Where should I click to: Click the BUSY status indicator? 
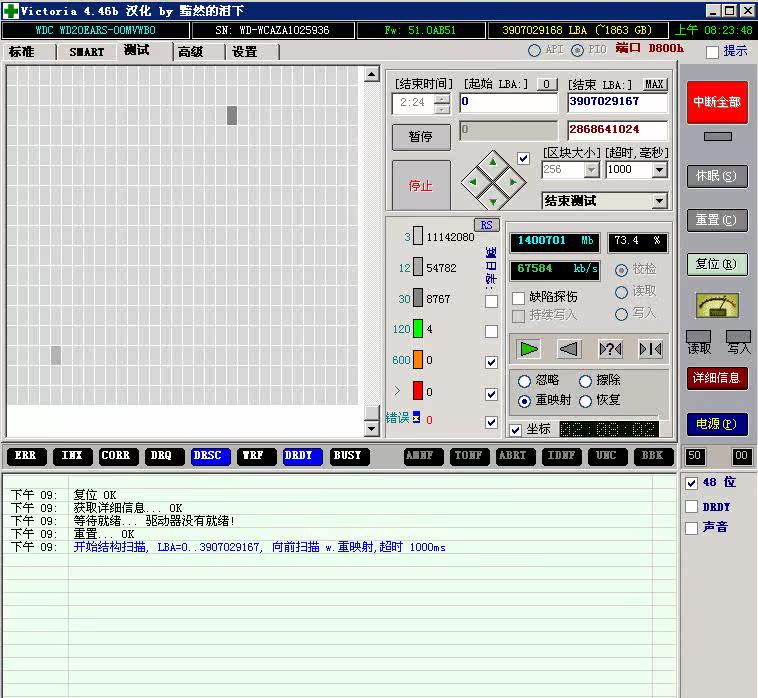click(x=348, y=456)
